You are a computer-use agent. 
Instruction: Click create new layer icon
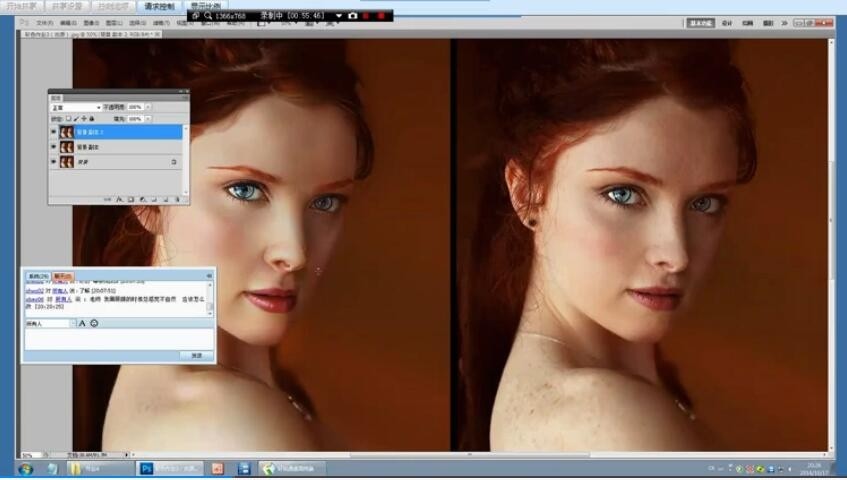165,200
